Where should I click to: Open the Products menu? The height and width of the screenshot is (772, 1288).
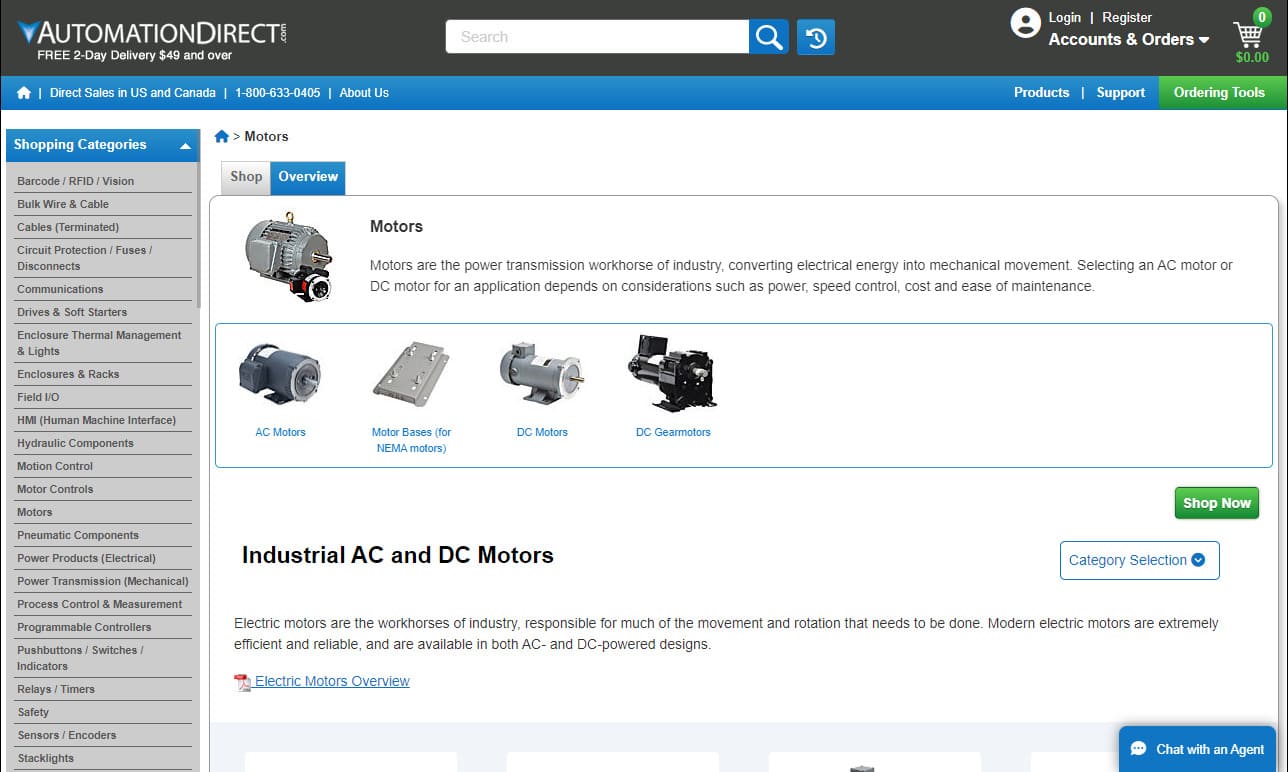point(1041,92)
